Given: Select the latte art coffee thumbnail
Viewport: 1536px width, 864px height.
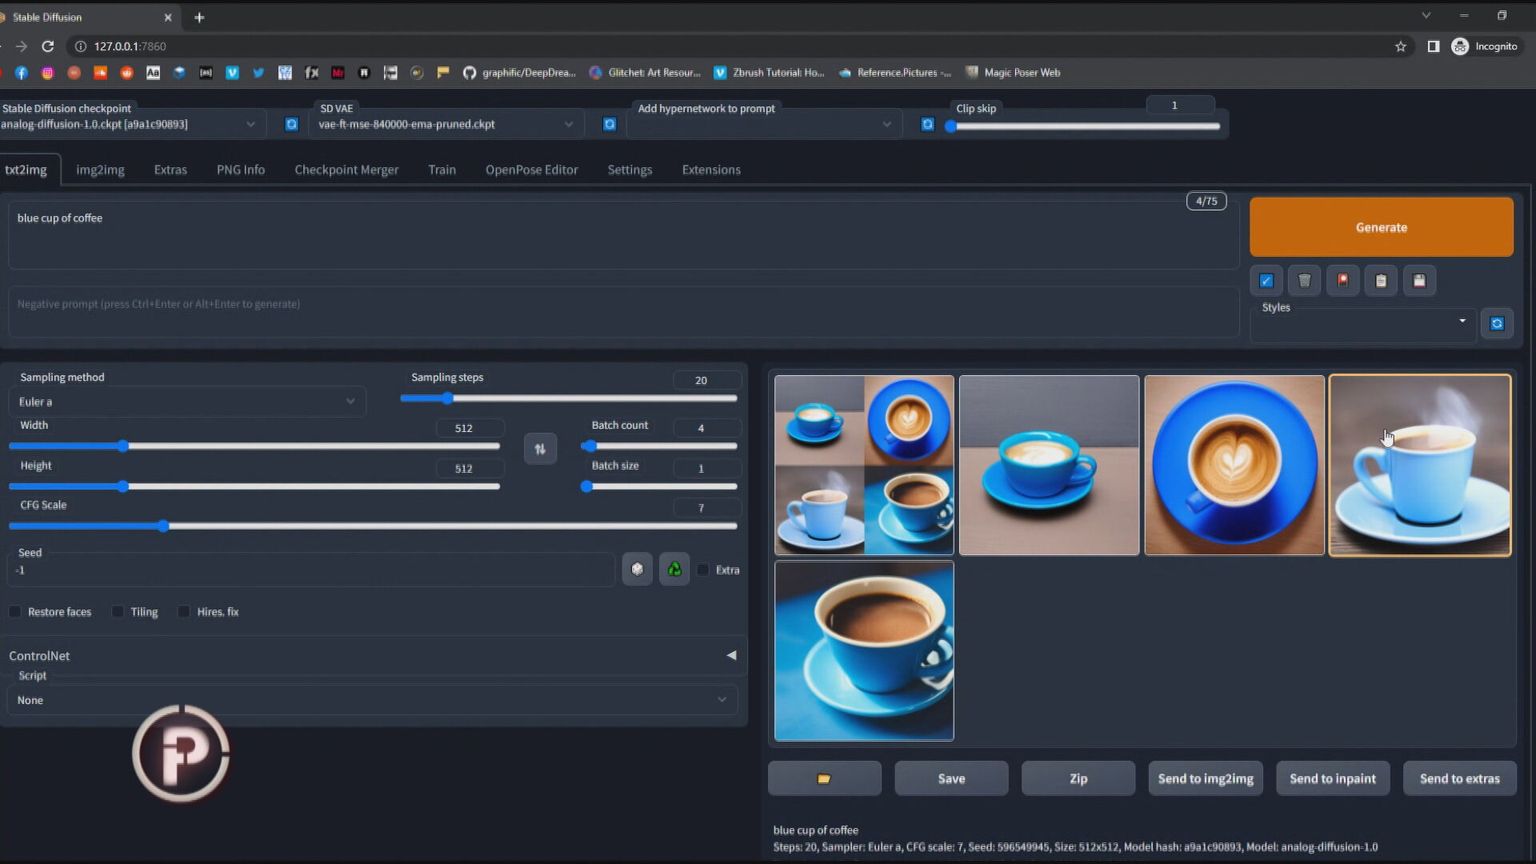Looking at the screenshot, I should pyautogui.click(x=1234, y=465).
